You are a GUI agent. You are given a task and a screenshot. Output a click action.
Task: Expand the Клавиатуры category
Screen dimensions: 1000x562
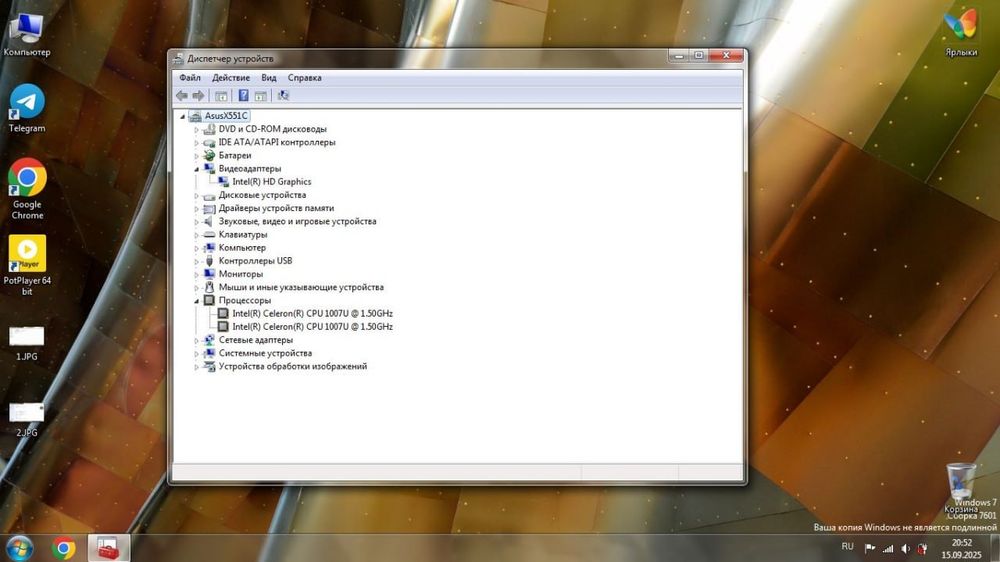tap(196, 235)
